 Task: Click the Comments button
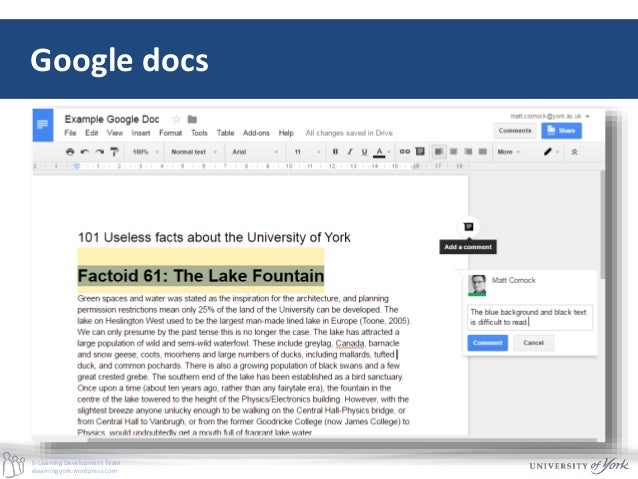tap(515, 131)
